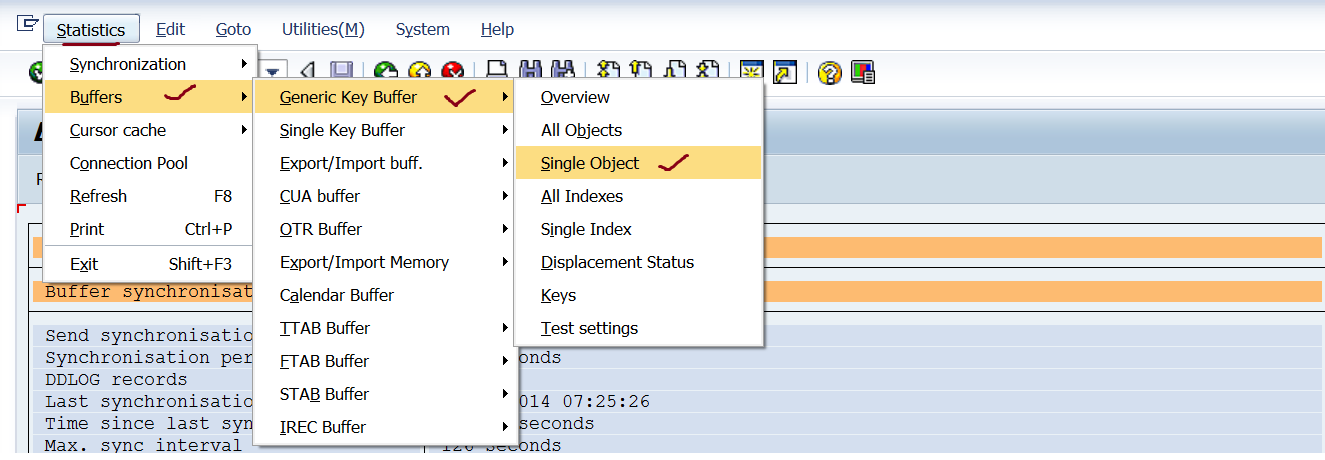Click the 'Time since last syn' row text
Image resolution: width=1325 pixels, height=460 pixels.
tap(149, 424)
